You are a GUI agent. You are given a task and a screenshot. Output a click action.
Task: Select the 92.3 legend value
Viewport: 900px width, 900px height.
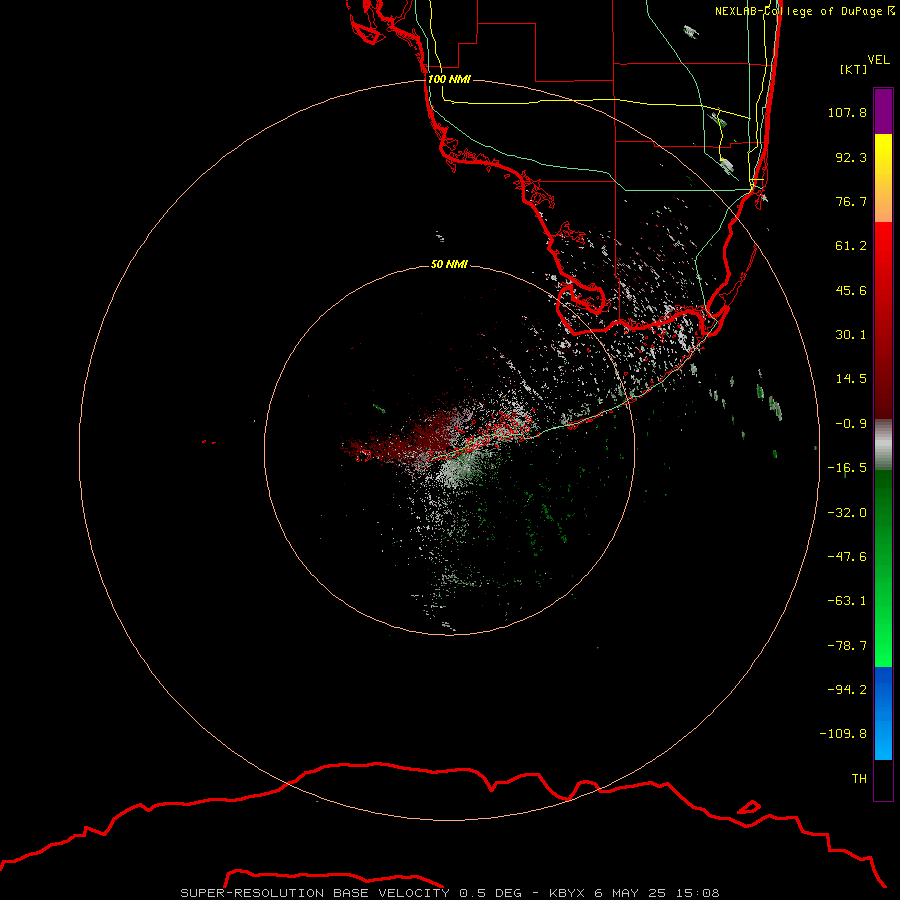[851, 157]
